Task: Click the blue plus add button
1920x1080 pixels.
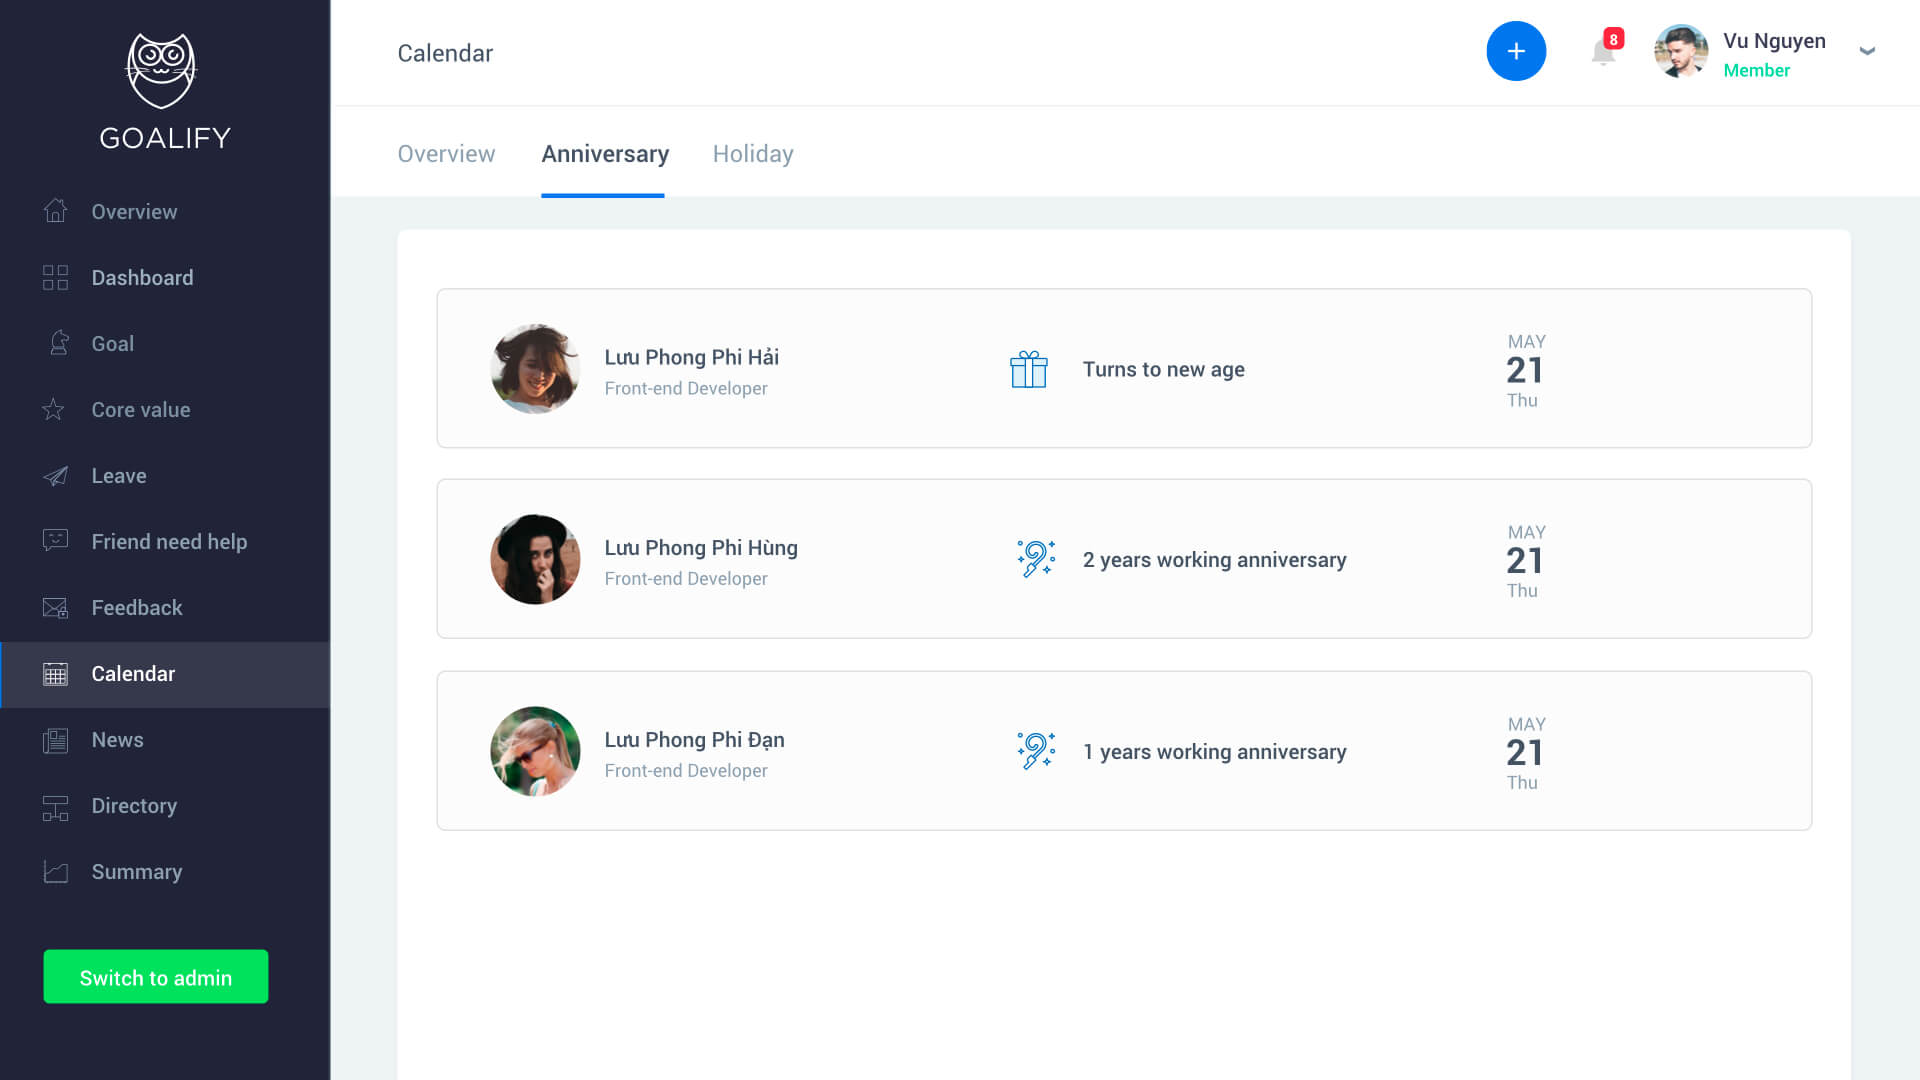Action: (1516, 52)
